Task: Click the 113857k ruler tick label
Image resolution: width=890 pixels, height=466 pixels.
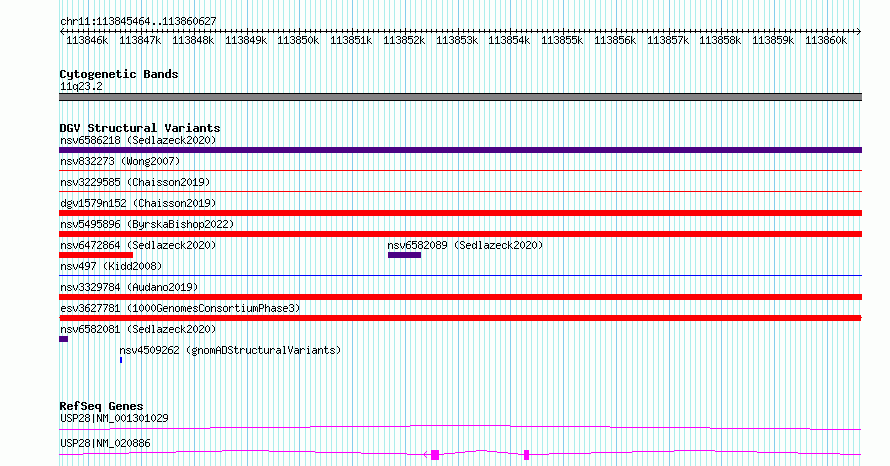Action: tap(668, 41)
